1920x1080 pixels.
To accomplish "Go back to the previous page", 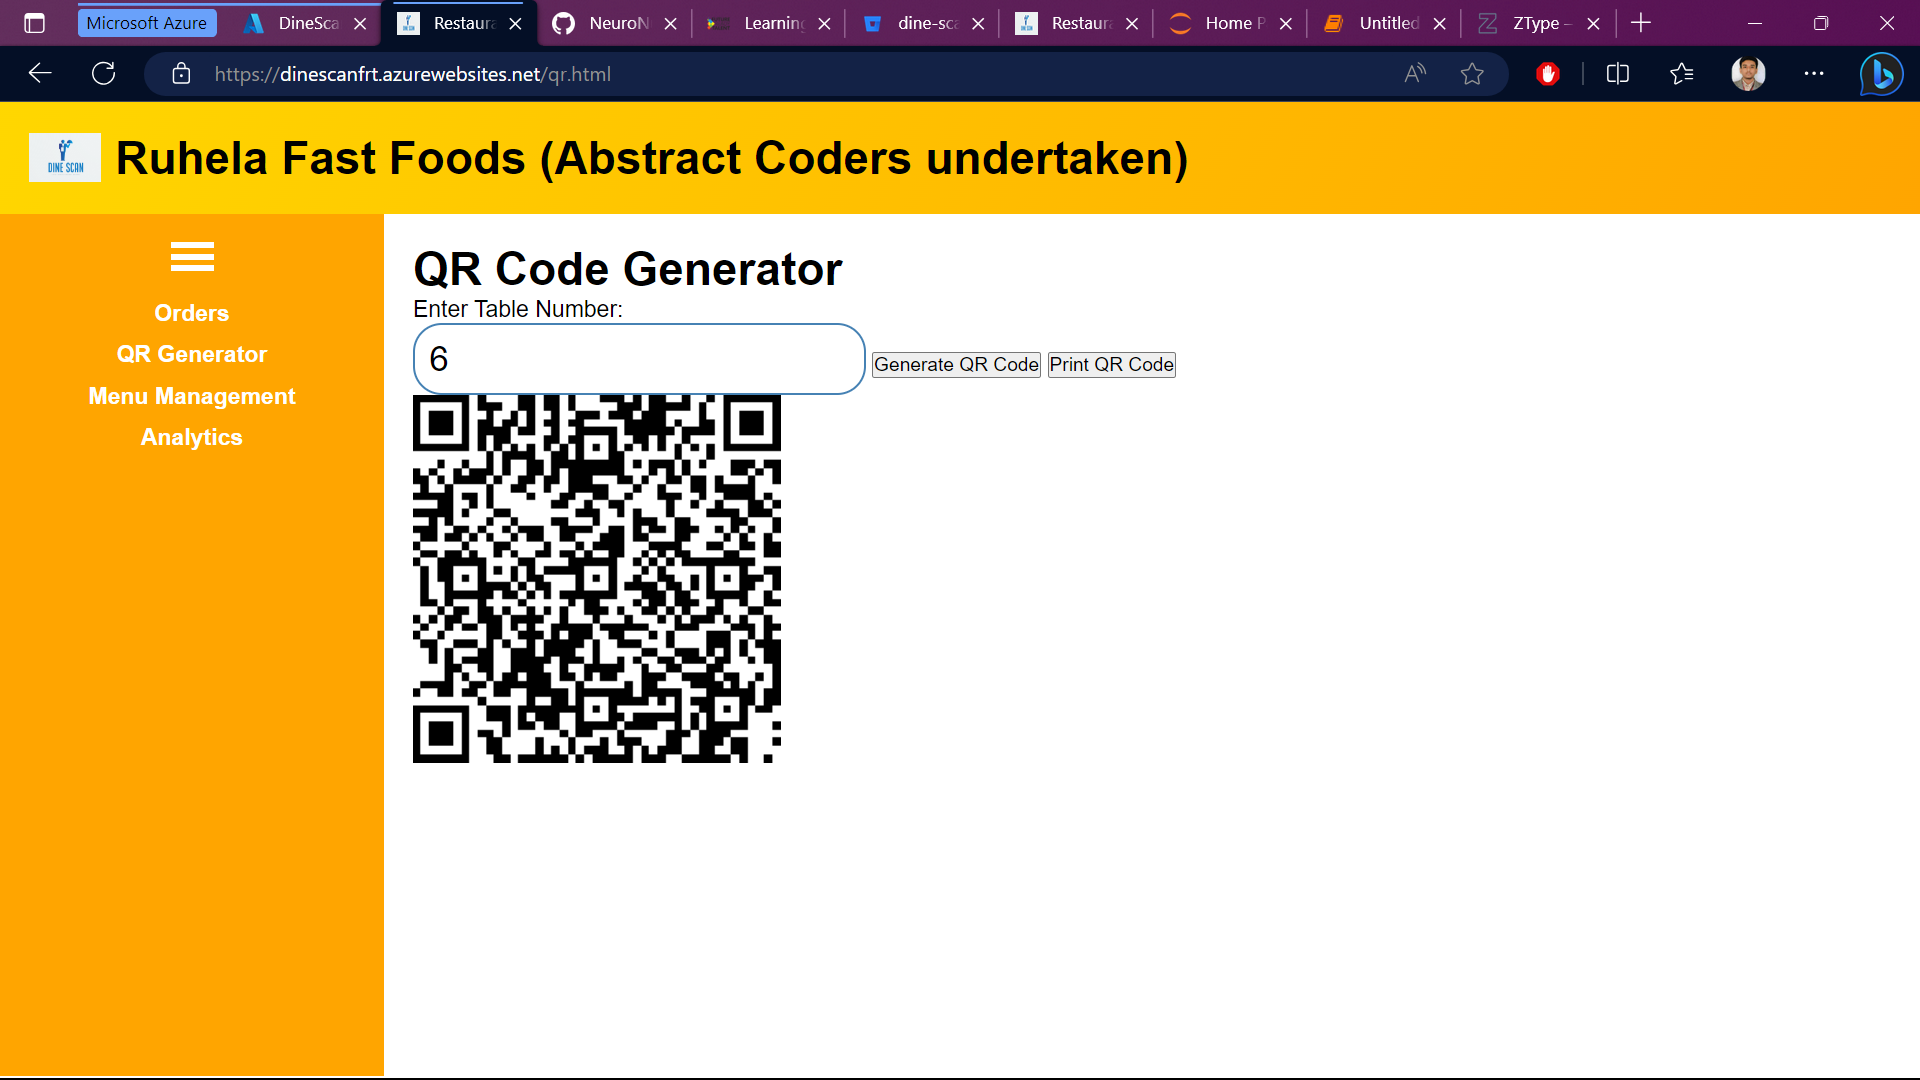I will pyautogui.click(x=39, y=73).
